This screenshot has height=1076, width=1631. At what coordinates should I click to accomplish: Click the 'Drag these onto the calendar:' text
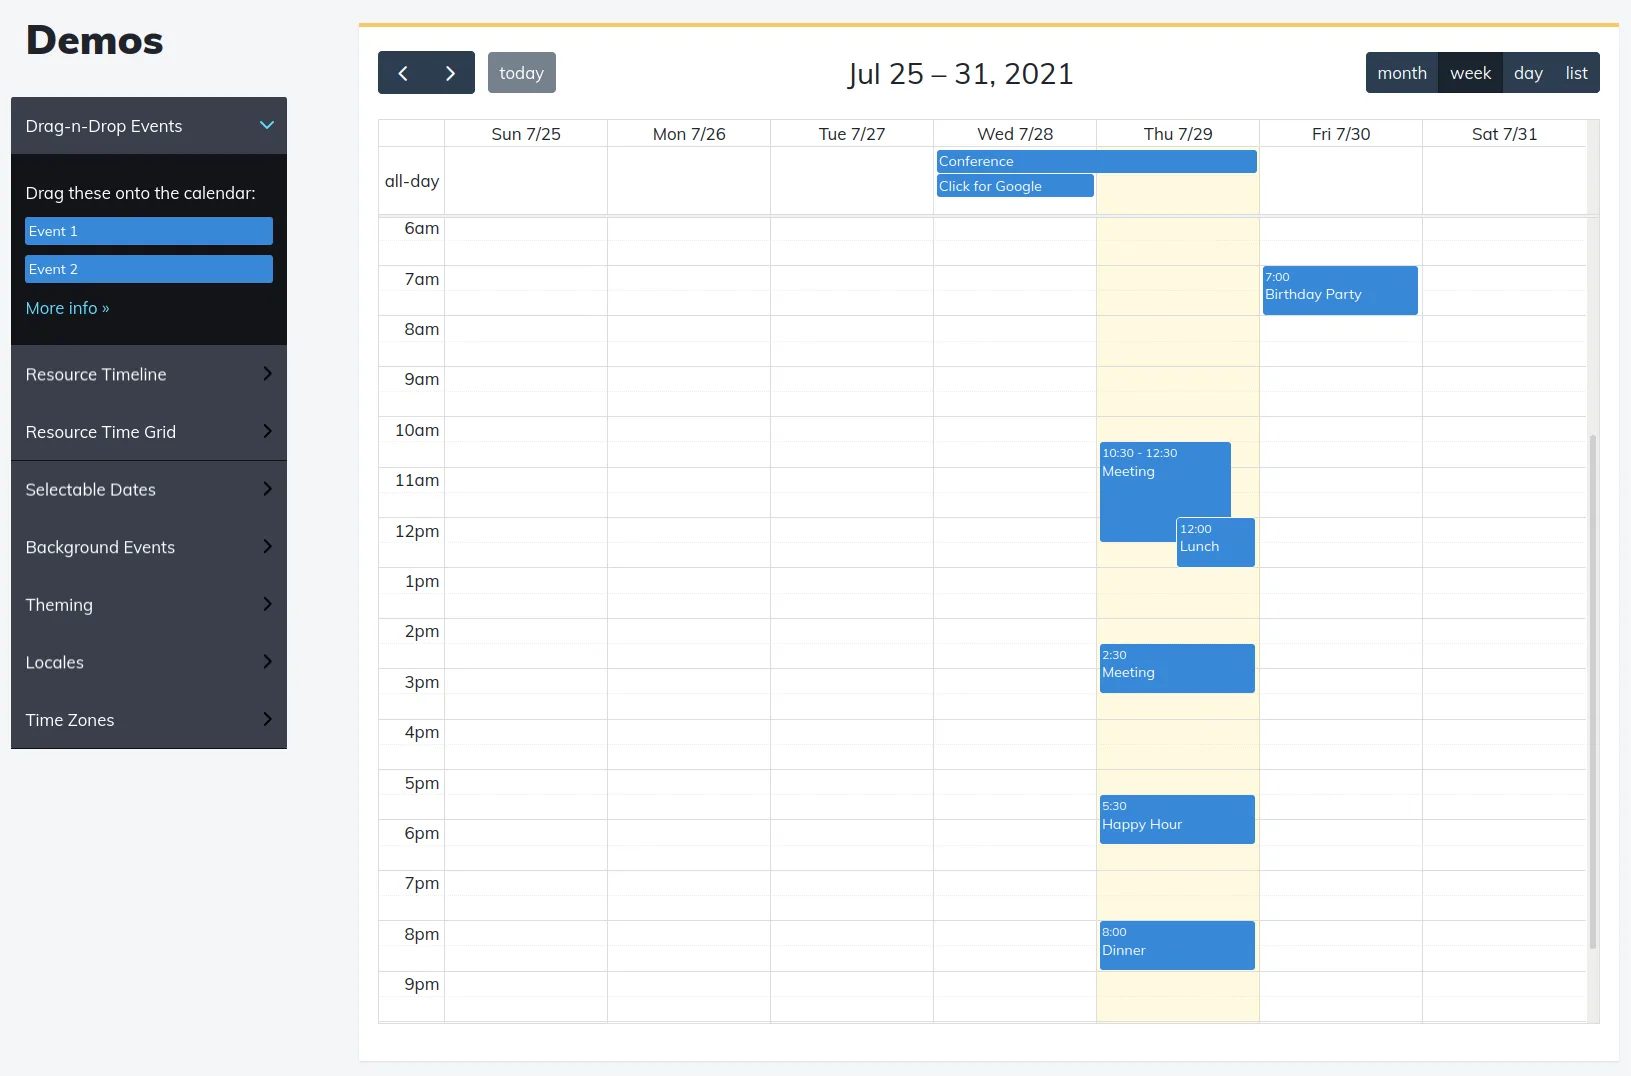pyautogui.click(x=140, y=193)
